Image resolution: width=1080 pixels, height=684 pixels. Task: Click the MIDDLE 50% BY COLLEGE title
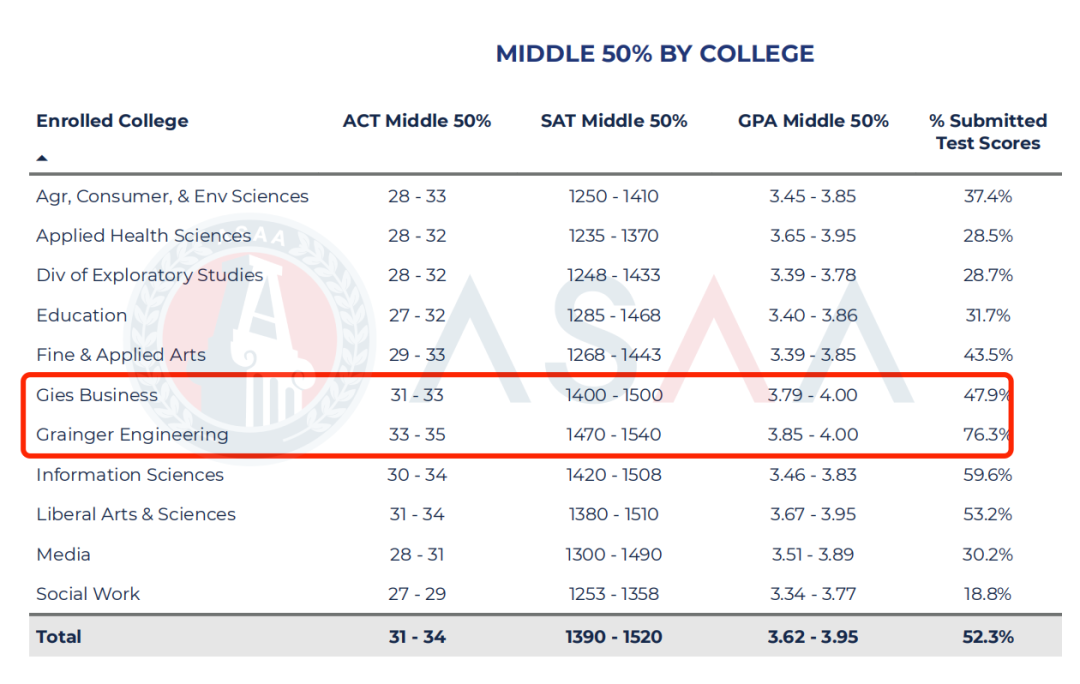point(655,54)
